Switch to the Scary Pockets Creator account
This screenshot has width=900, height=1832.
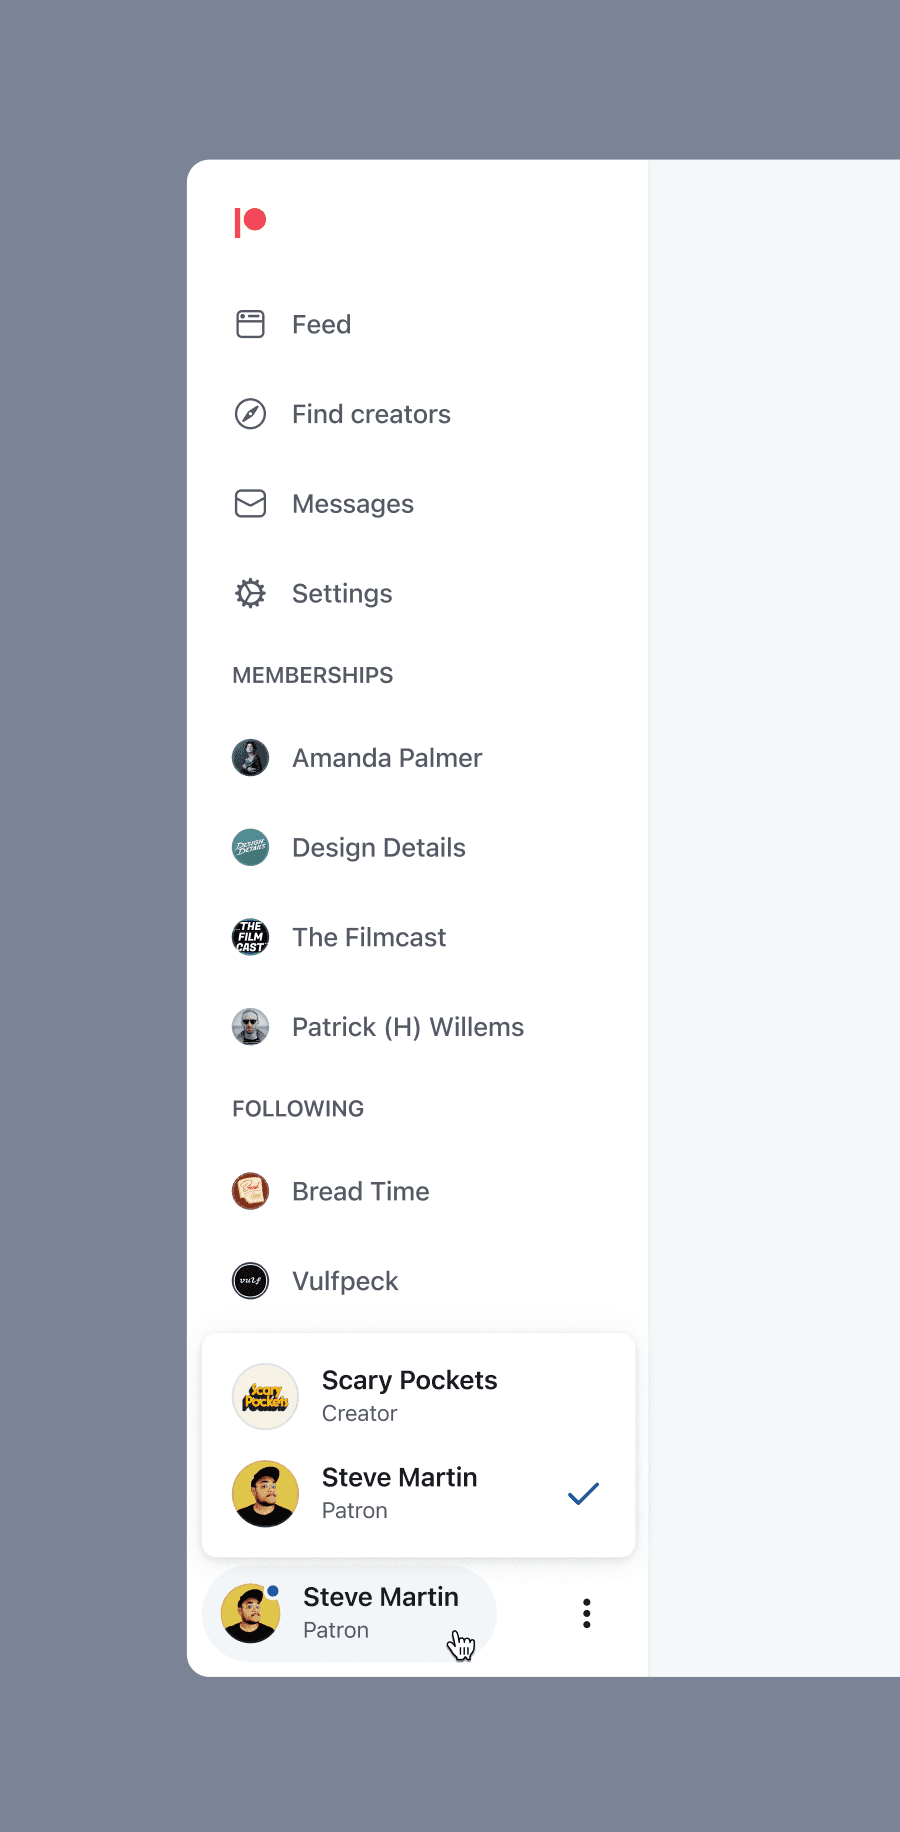pos(409,1394)
